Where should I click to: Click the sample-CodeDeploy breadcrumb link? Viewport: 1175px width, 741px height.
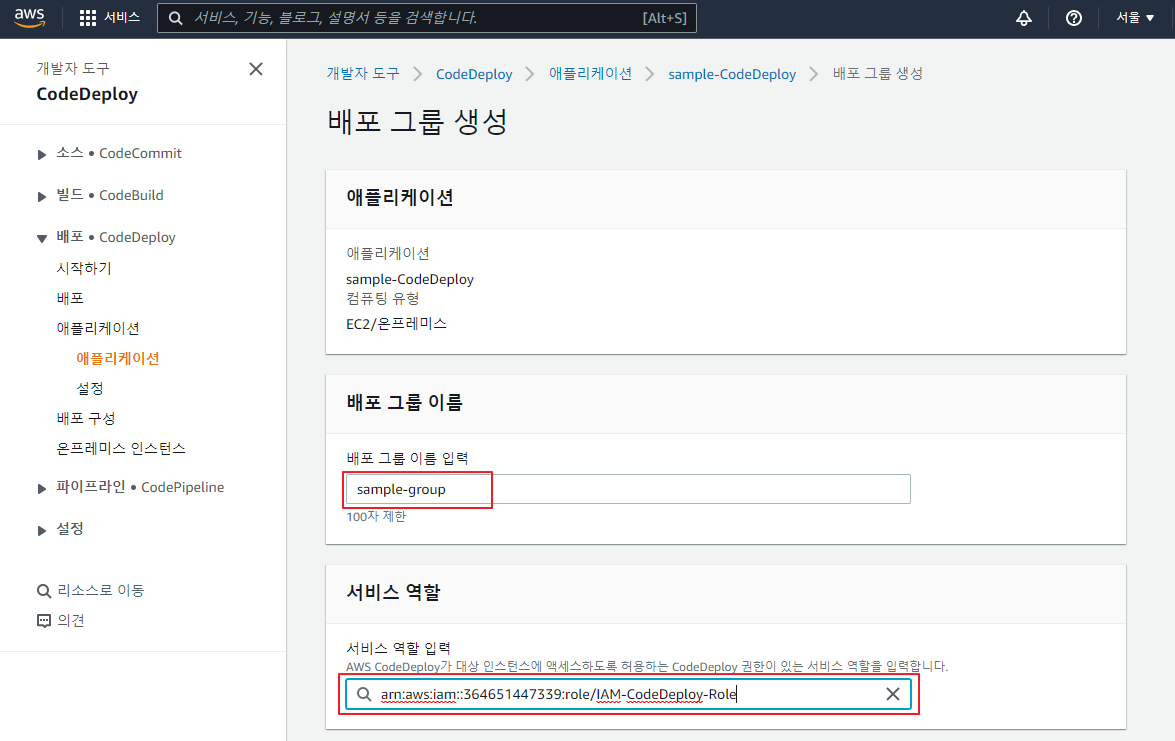click(732, 74)
